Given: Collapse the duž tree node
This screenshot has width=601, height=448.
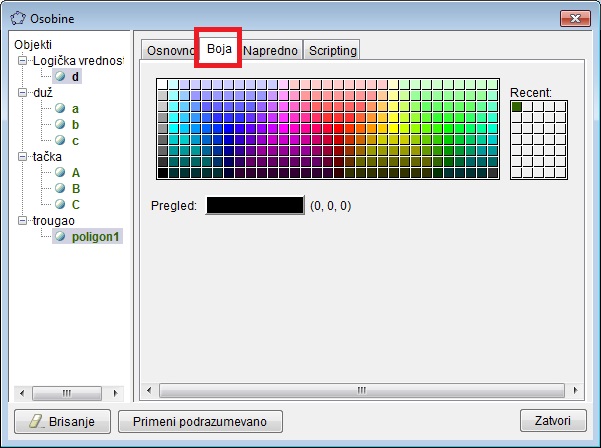Looking at the screenshot, I should [23, 92].
